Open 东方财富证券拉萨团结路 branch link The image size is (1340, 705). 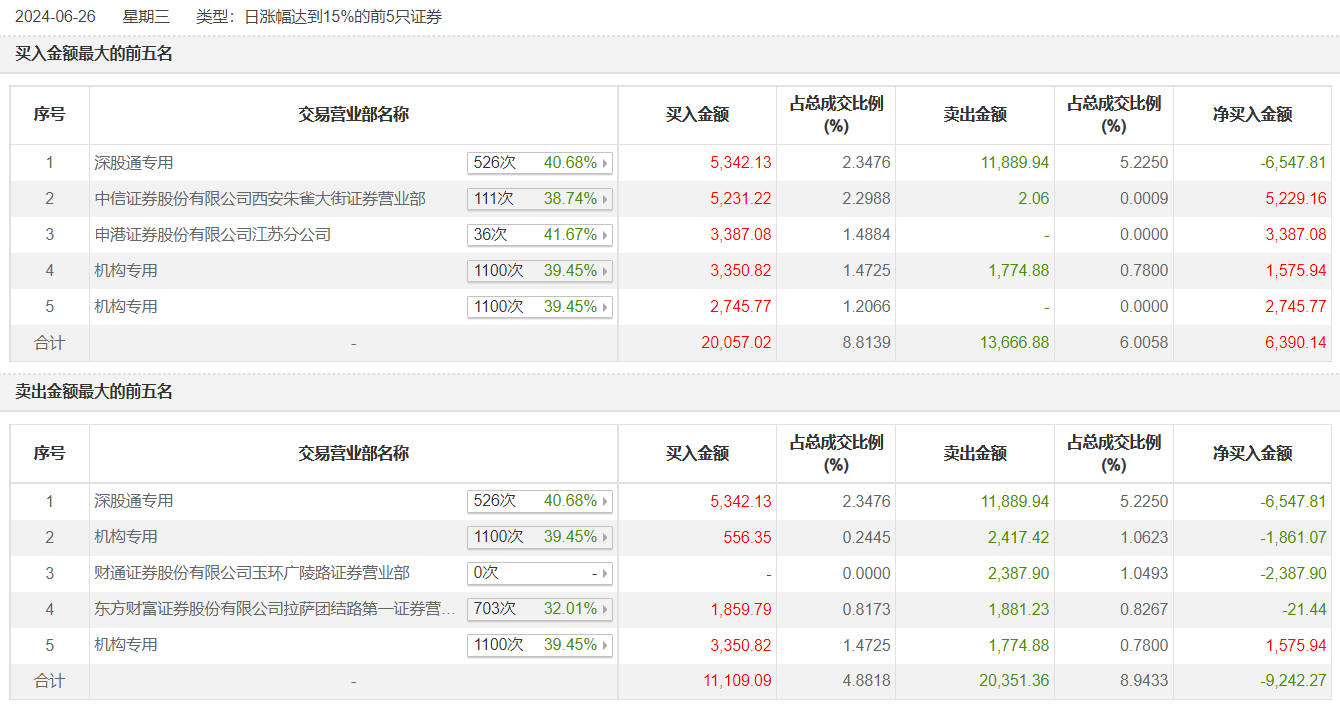[275, 609]
